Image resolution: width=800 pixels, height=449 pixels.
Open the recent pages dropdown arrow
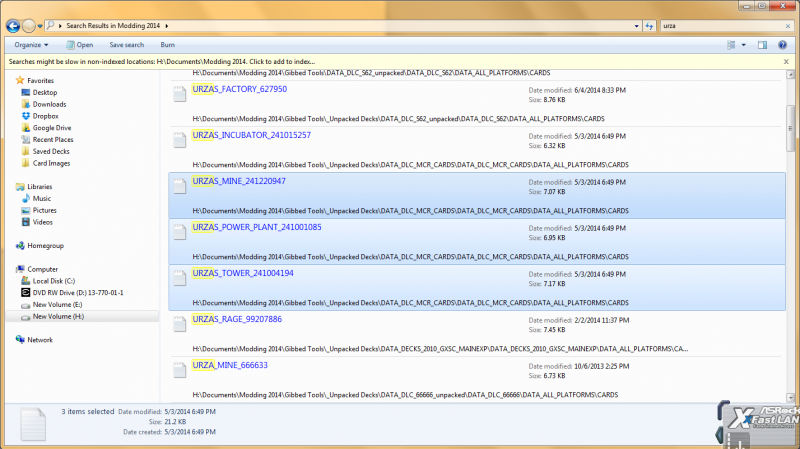(x=40, y=26)
